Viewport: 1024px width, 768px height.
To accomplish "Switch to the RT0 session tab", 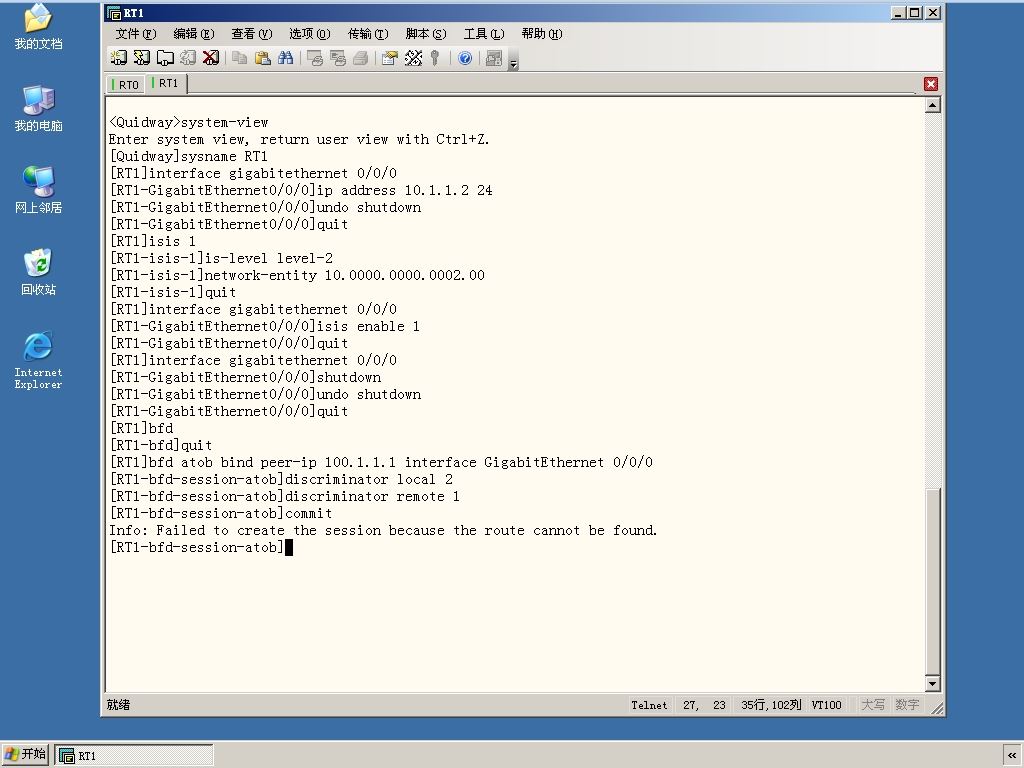I will click(x=125, y=84).
